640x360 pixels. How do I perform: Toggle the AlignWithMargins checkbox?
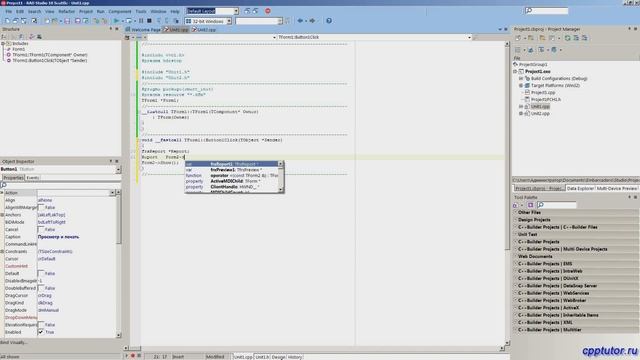click(41, 207)
